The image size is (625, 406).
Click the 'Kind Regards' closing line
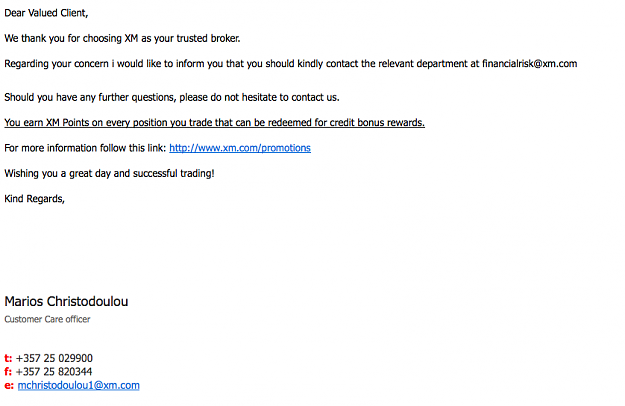(34, 199)
